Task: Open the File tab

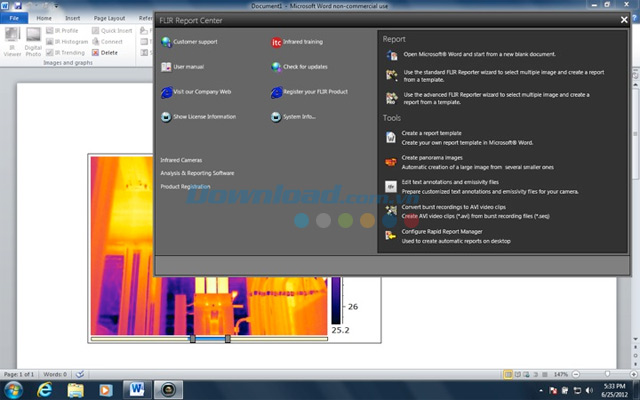Action: (15, 18)
